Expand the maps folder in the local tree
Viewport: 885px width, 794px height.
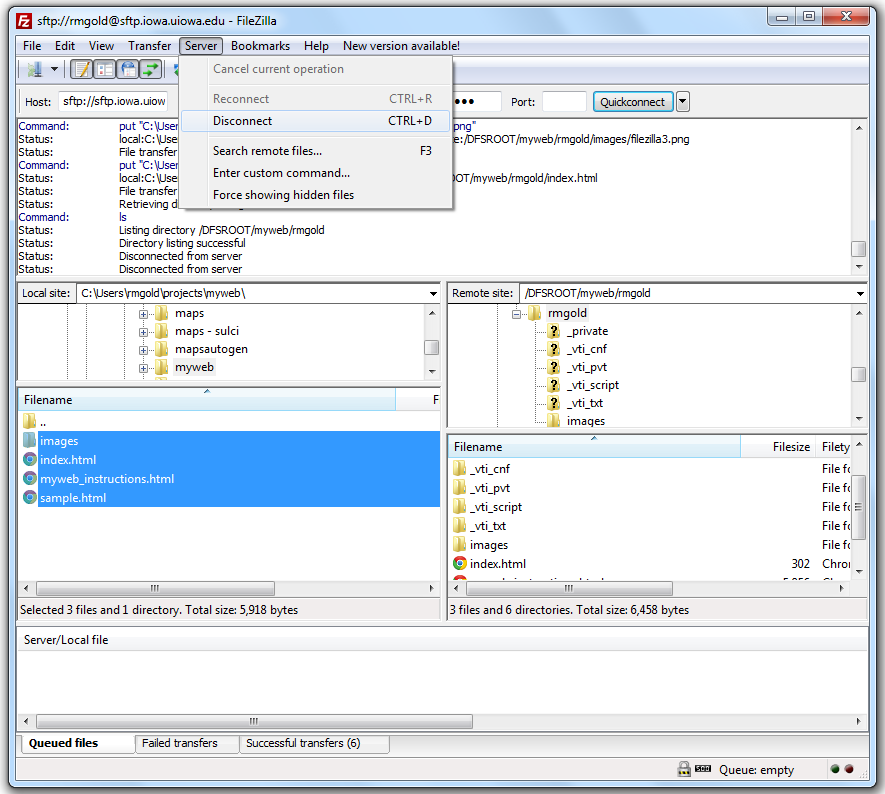coord(143,314)
